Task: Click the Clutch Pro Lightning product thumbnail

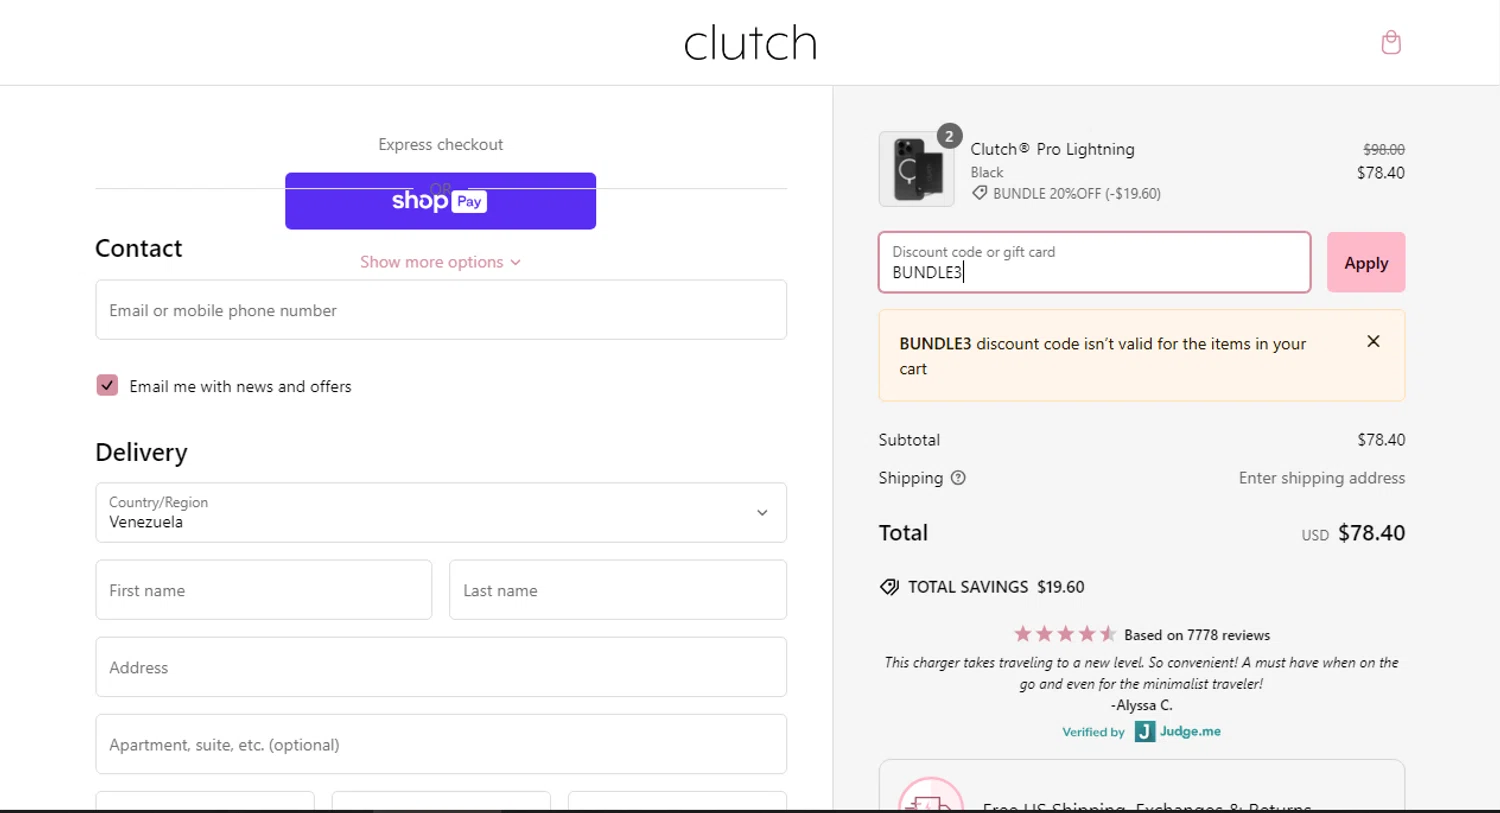Action: pyautogui.click(x=916, y=169)
